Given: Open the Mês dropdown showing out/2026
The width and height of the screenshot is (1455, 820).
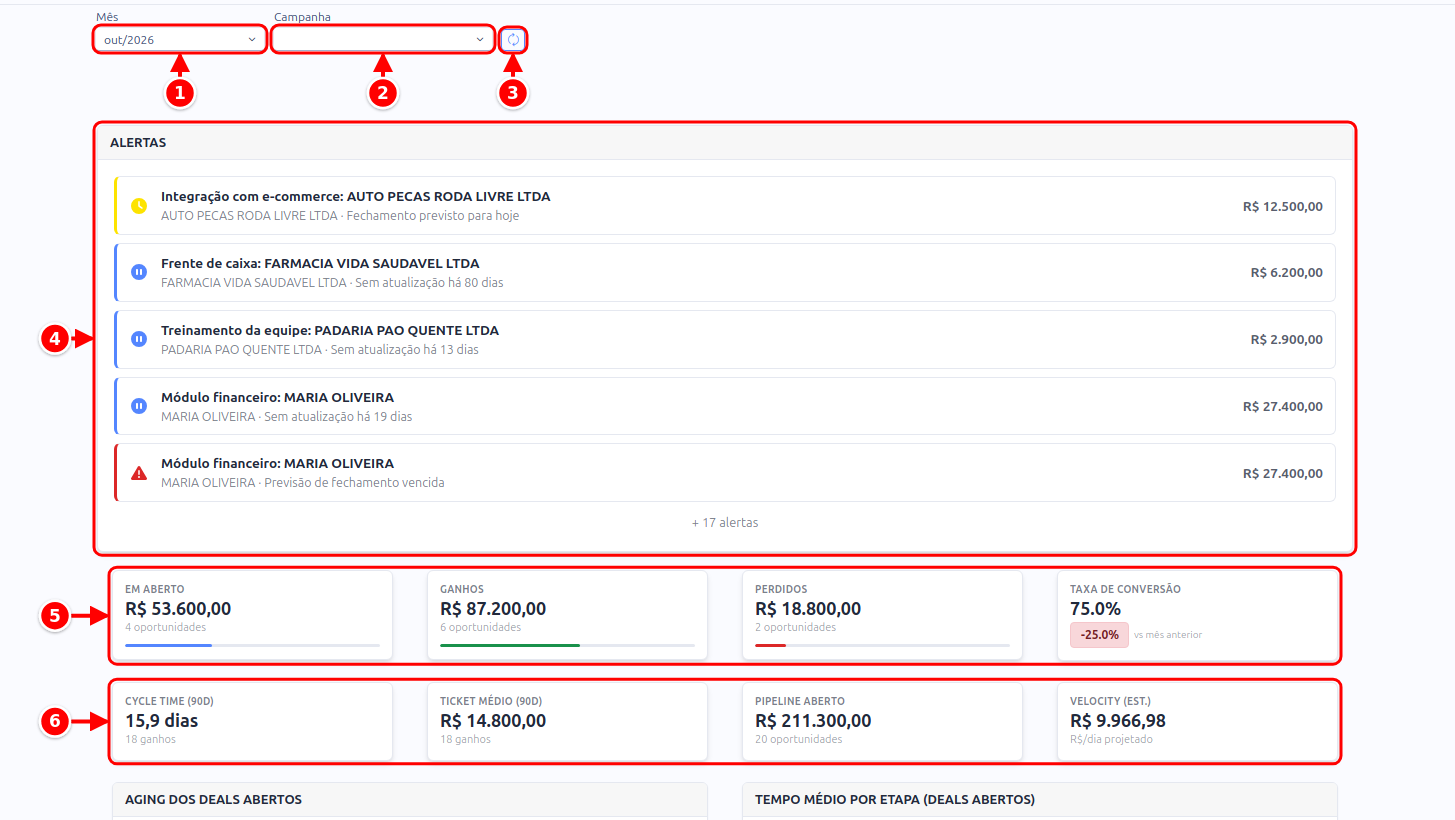Looking at the screenshot, I should tap(180, 40).
